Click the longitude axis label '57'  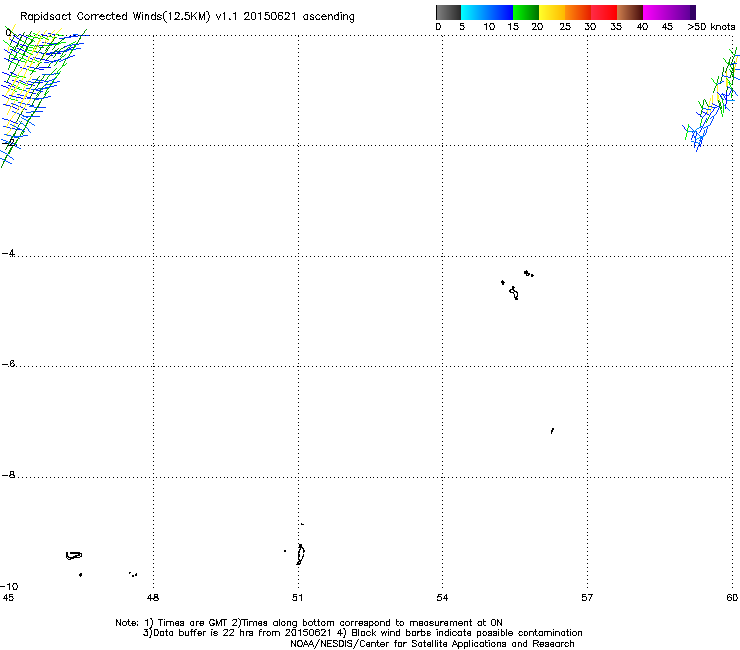click(587, 598)
